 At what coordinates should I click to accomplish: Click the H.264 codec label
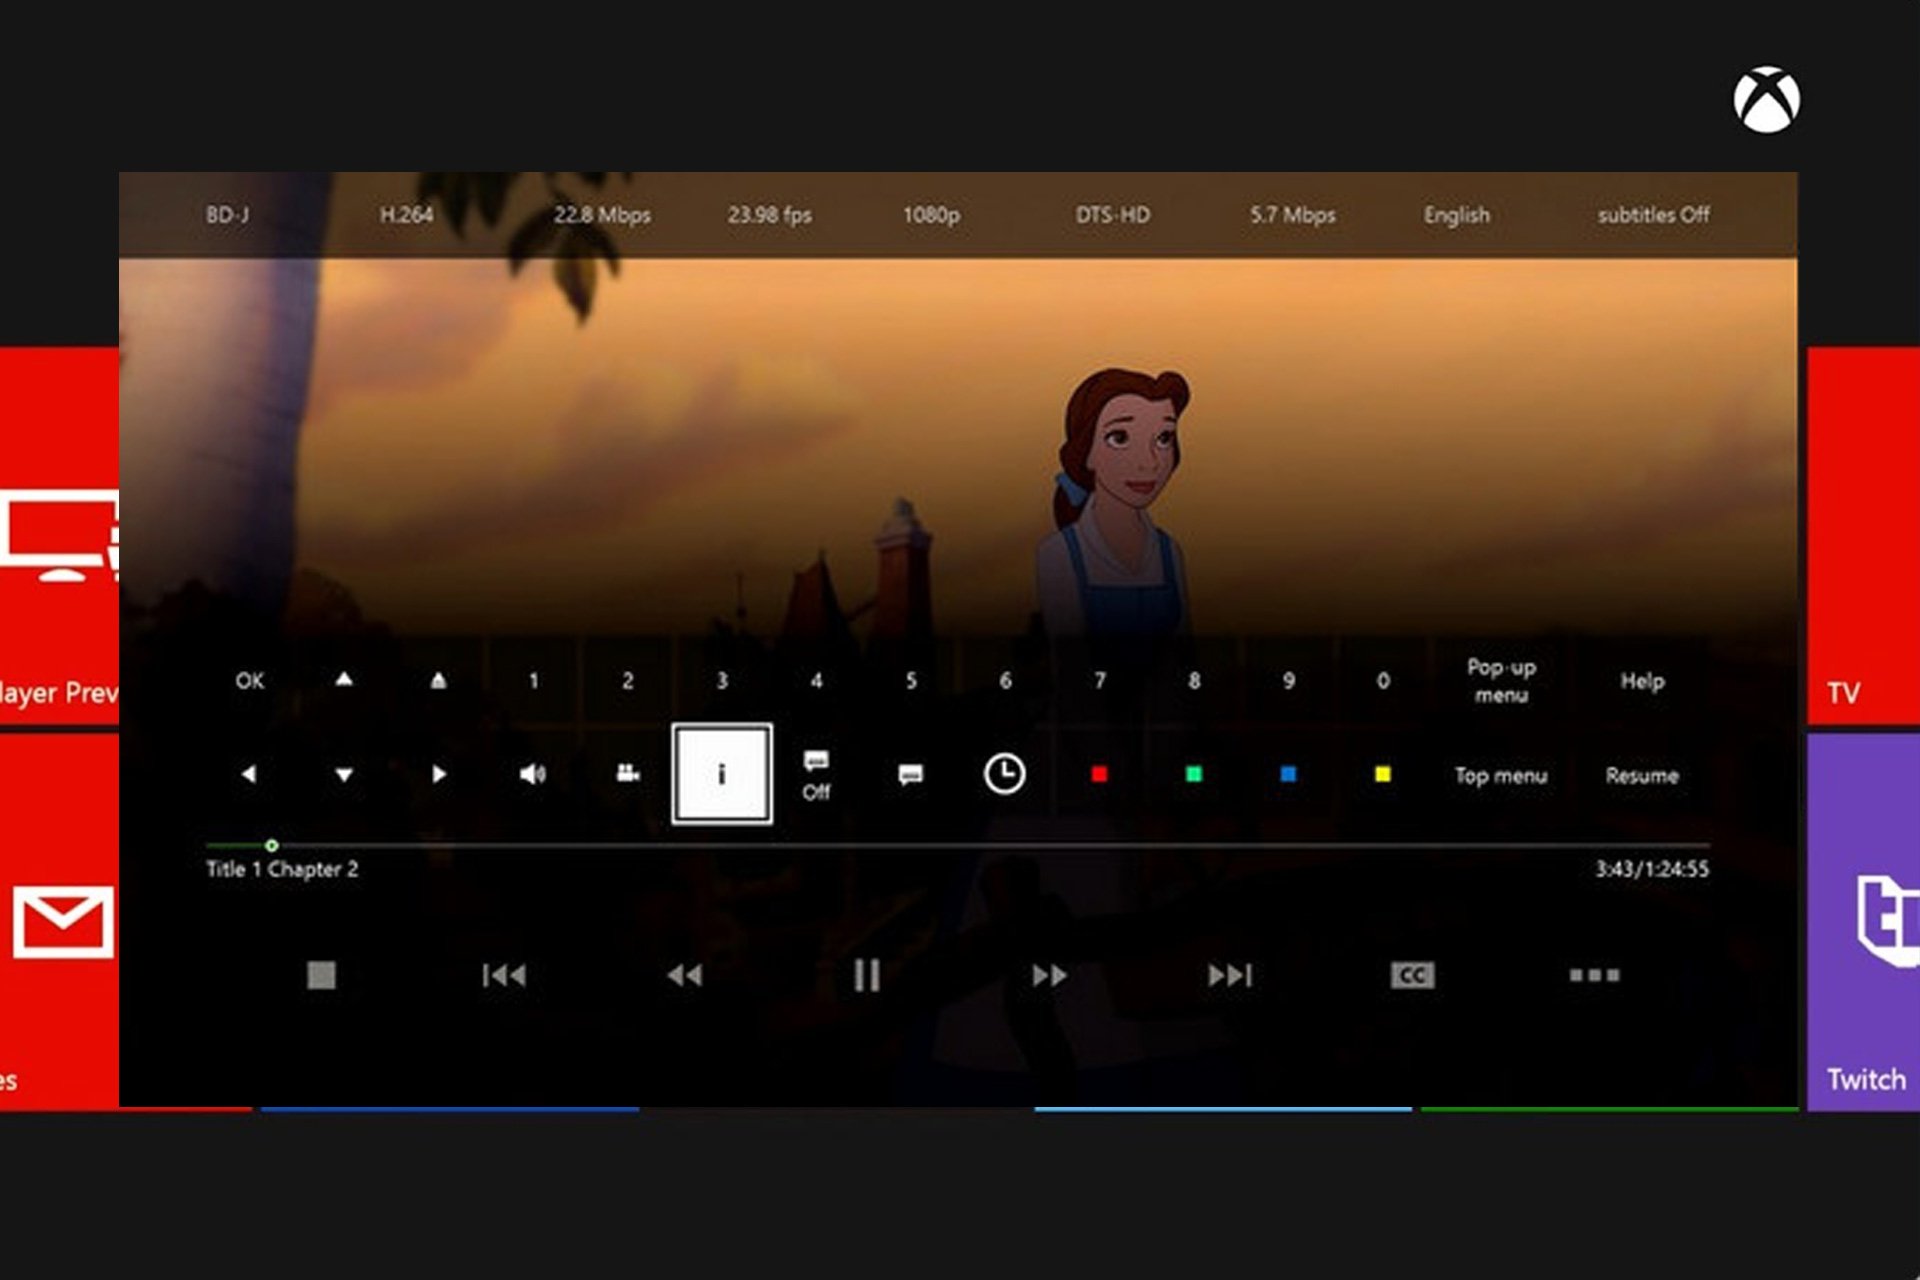click(x=406, y=215)
